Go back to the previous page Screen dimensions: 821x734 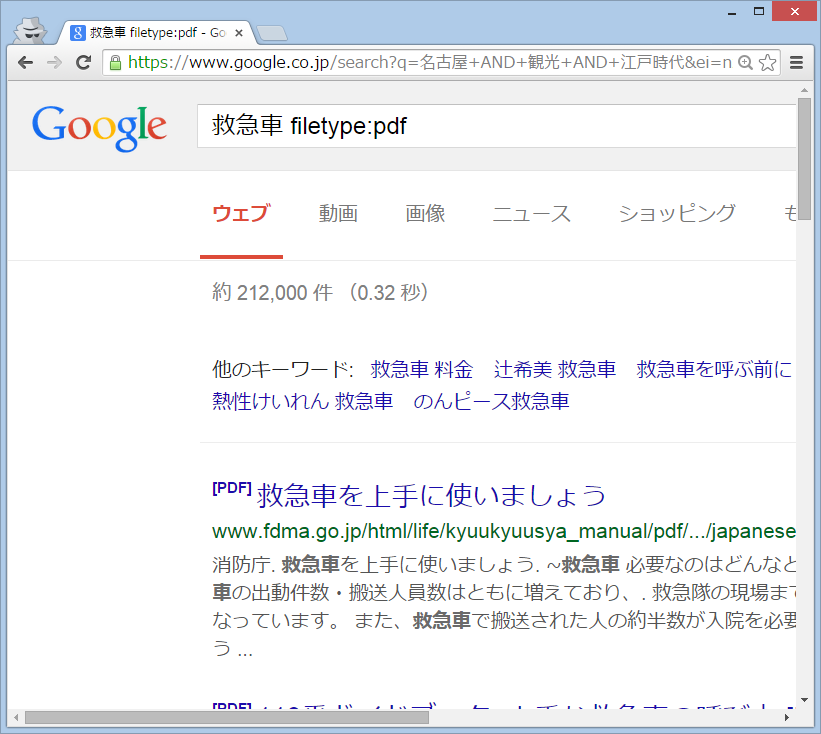click(25, 63)
